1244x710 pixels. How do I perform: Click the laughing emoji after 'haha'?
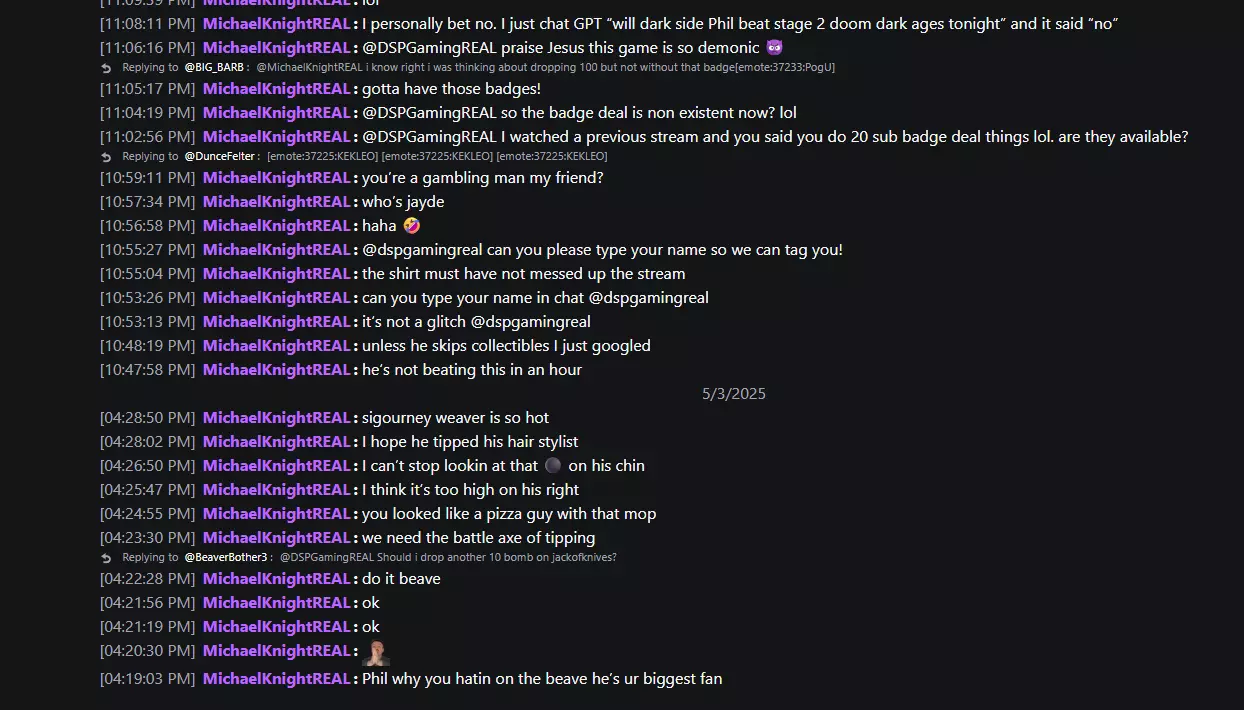(x=411, y=226)
